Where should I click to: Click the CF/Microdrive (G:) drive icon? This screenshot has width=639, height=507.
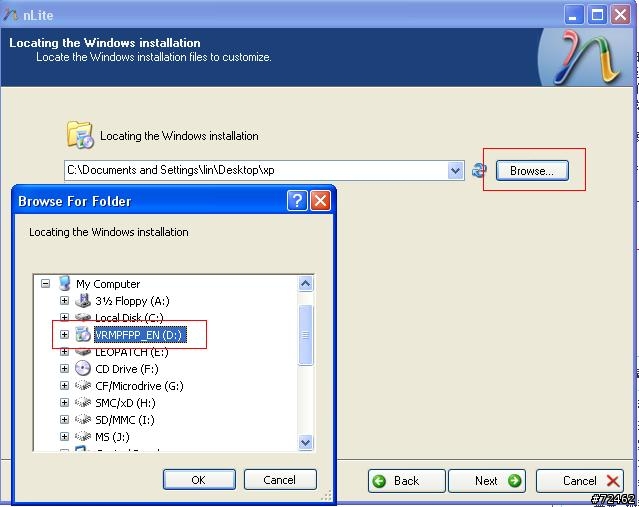(83, 386)
